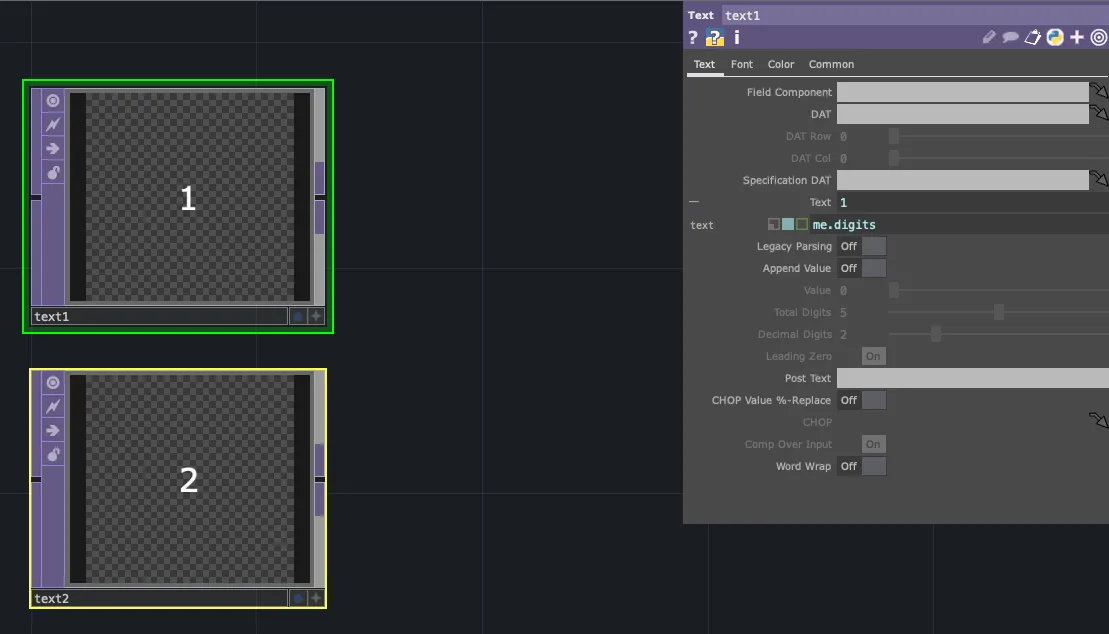This screenshot has height=634, width=1109.
Task: Click the comment bubble icon in header
Action: pos(1011,38)
